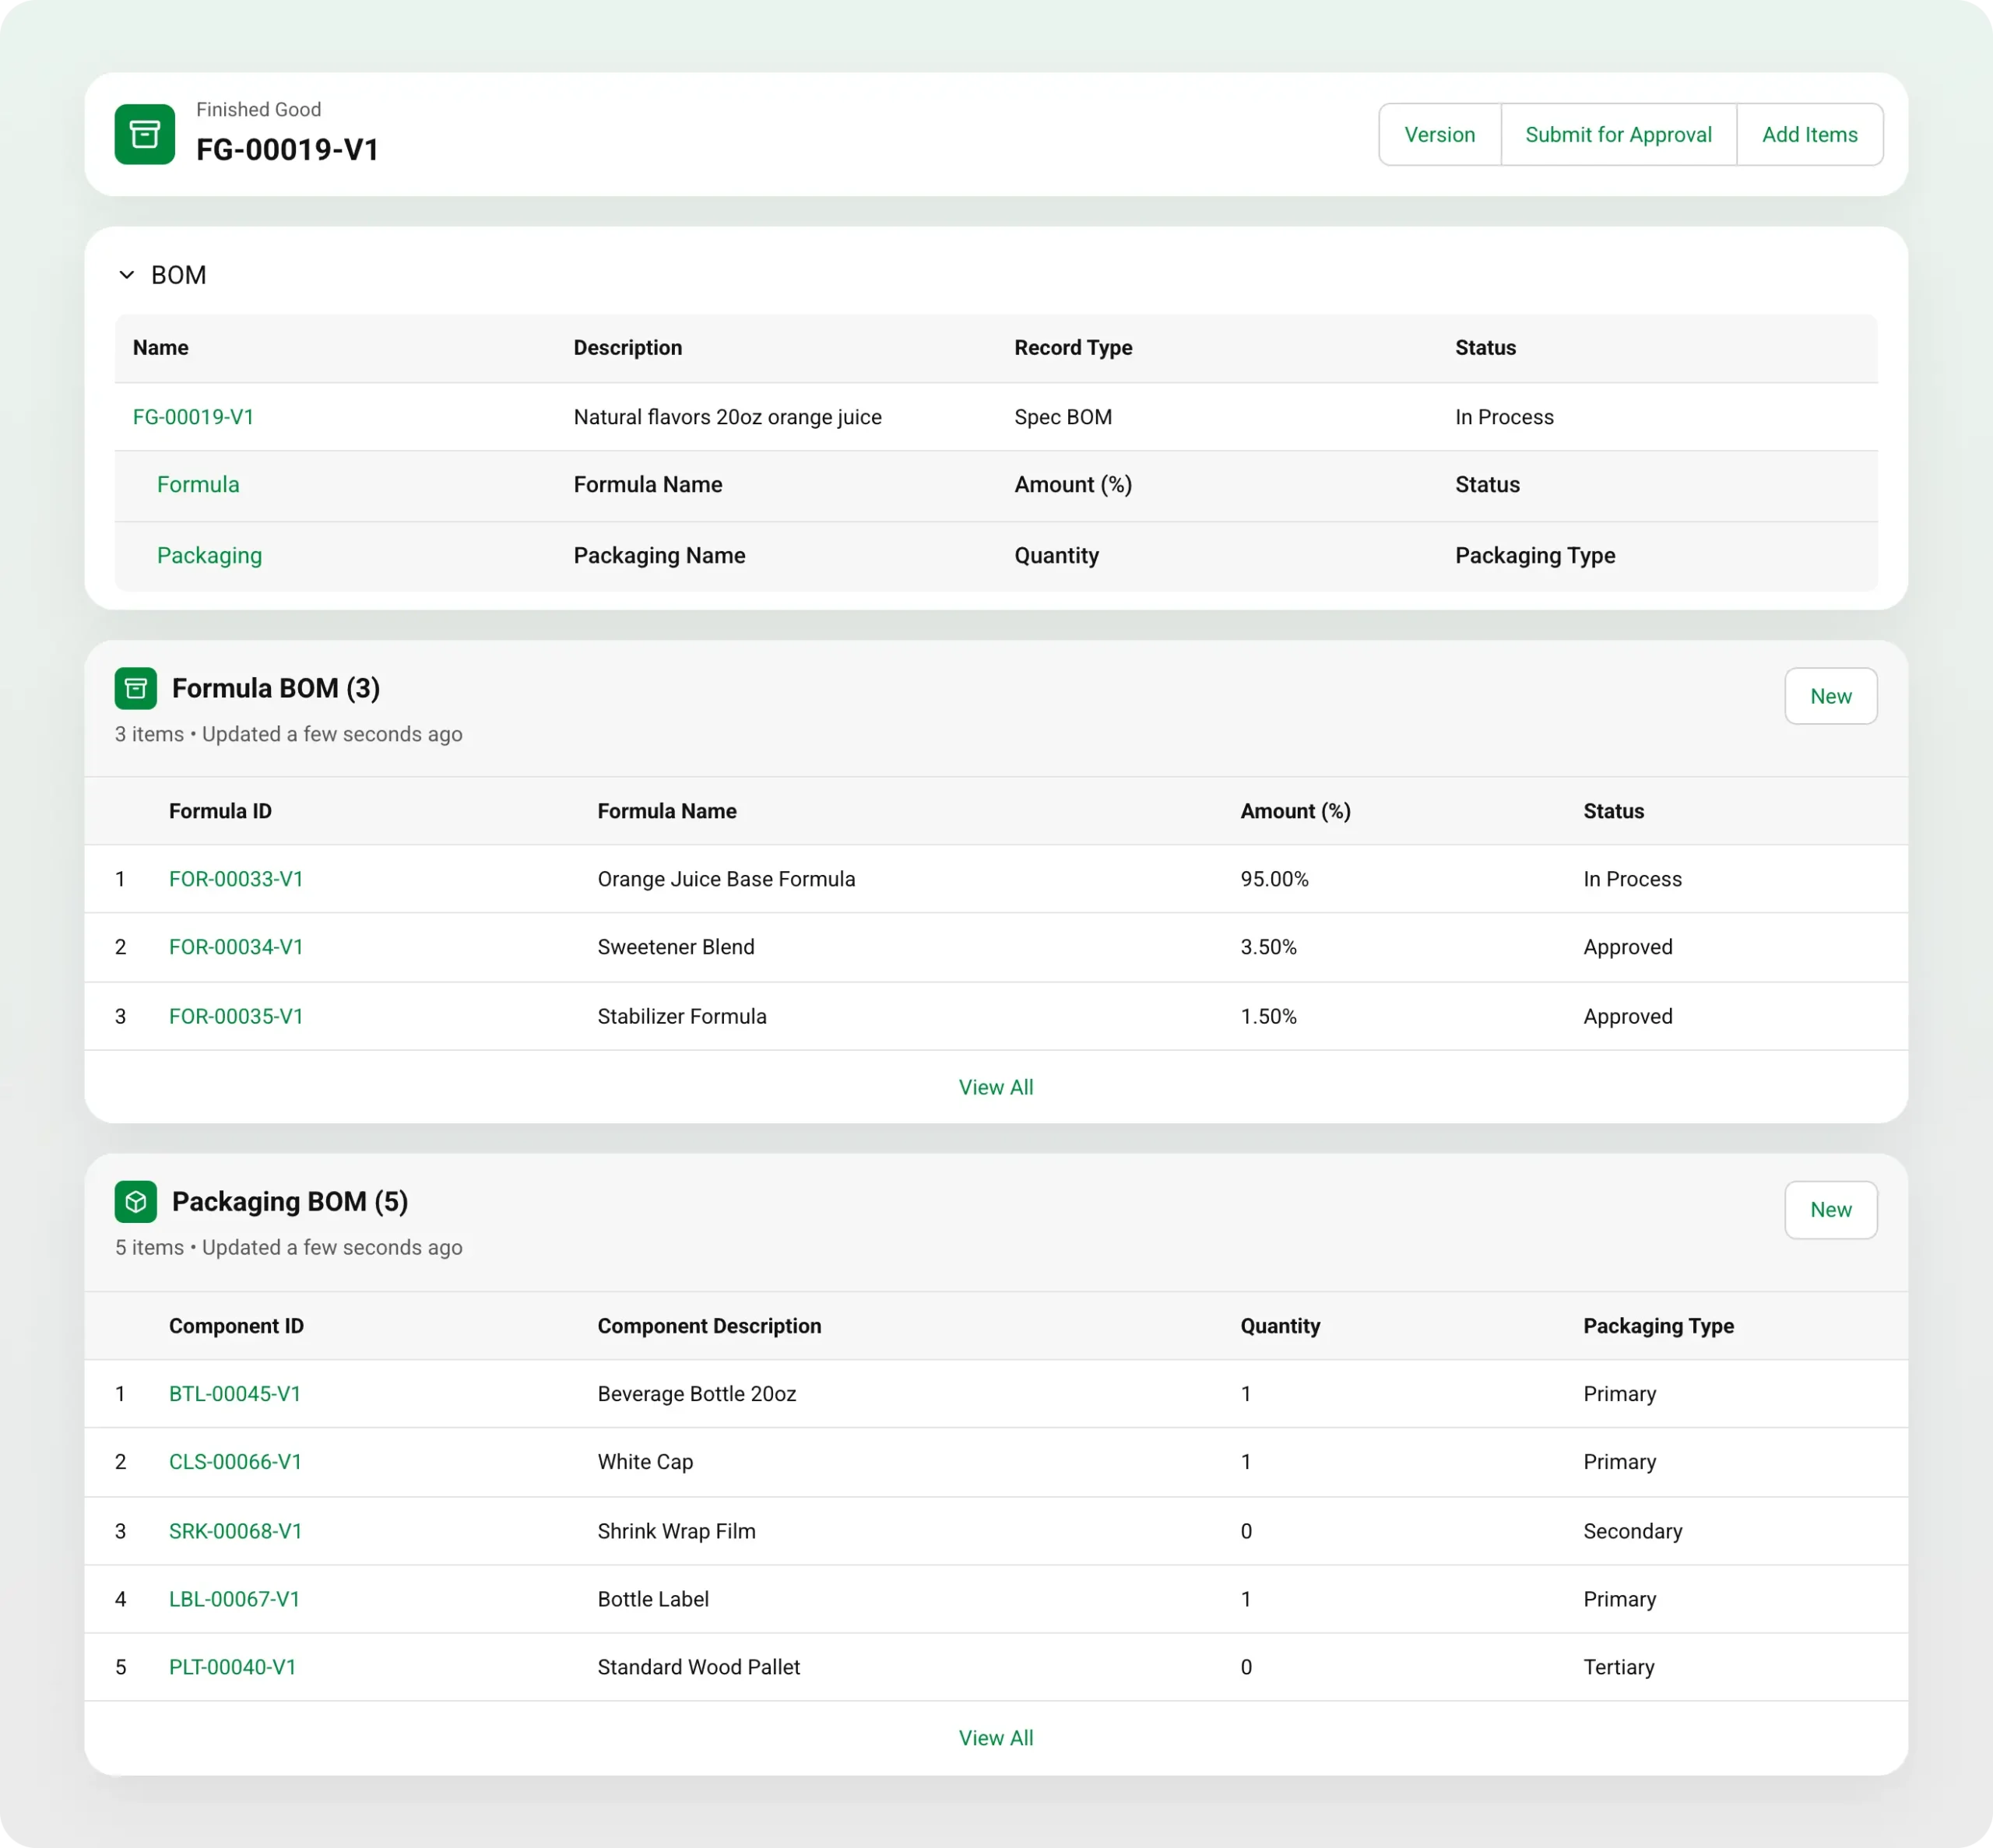The height and width of the screenshot is (1848, 1993).
Task: Open formula FOR-00034-V1
Action: pyautogui.click(x=236, y=947)
